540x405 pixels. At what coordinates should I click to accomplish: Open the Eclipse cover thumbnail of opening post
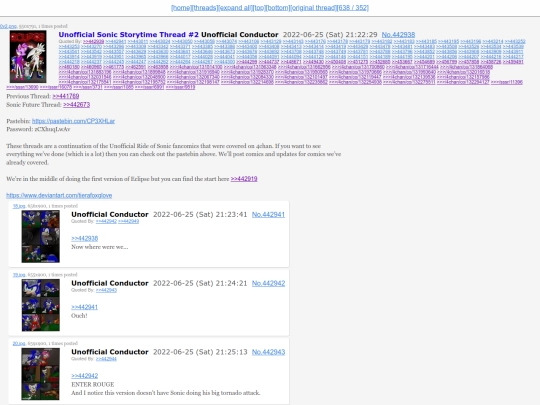pyautogui.click(x=28, y=56)
